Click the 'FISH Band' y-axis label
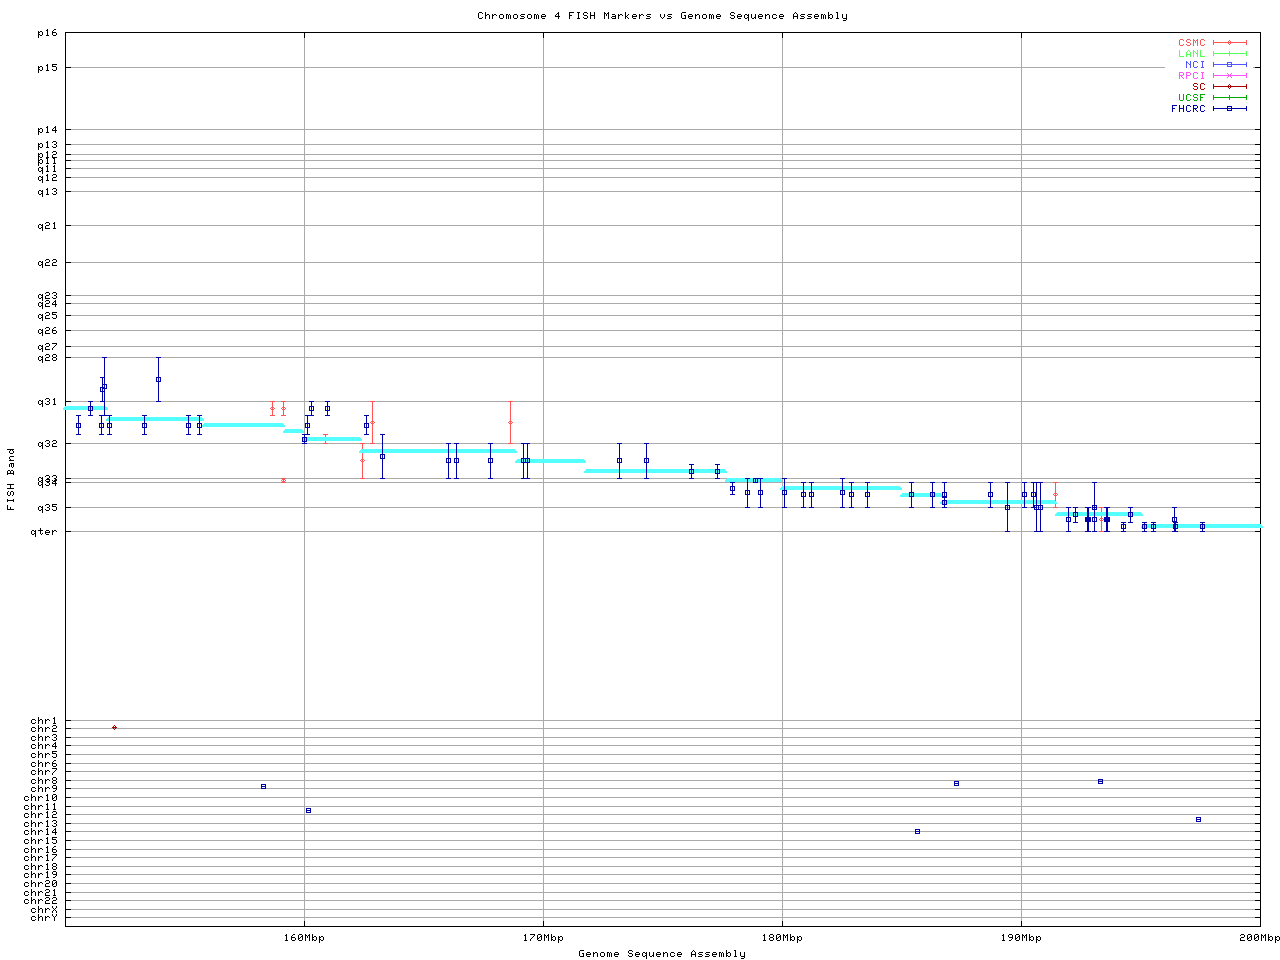This screenshot has width=1280, height=960. point(11,479)
